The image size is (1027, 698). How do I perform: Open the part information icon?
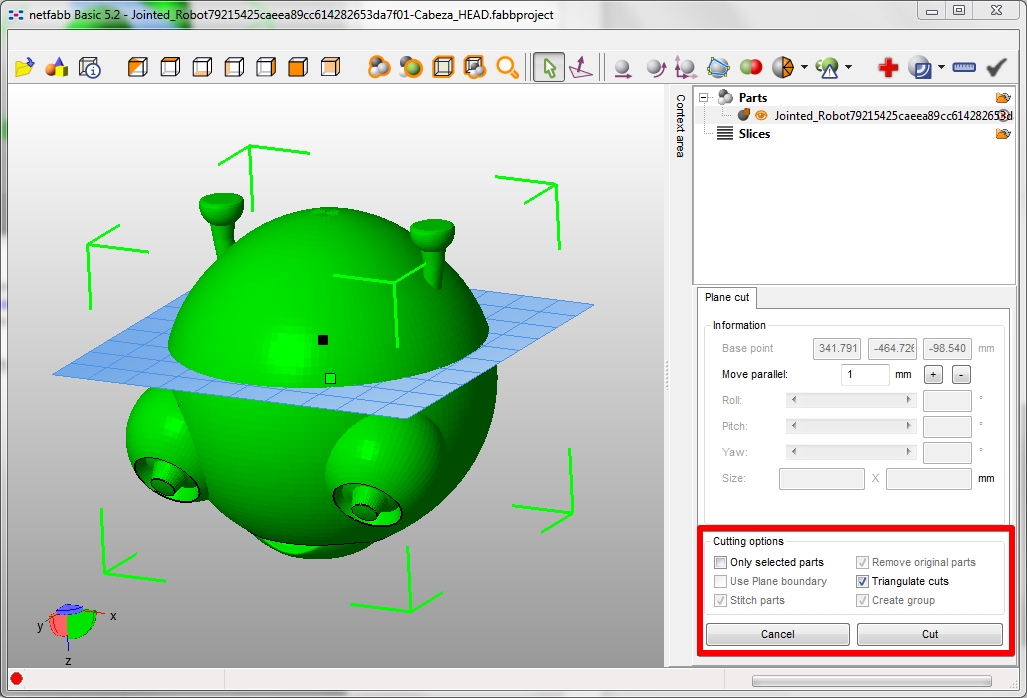click(x=89, y=68)
